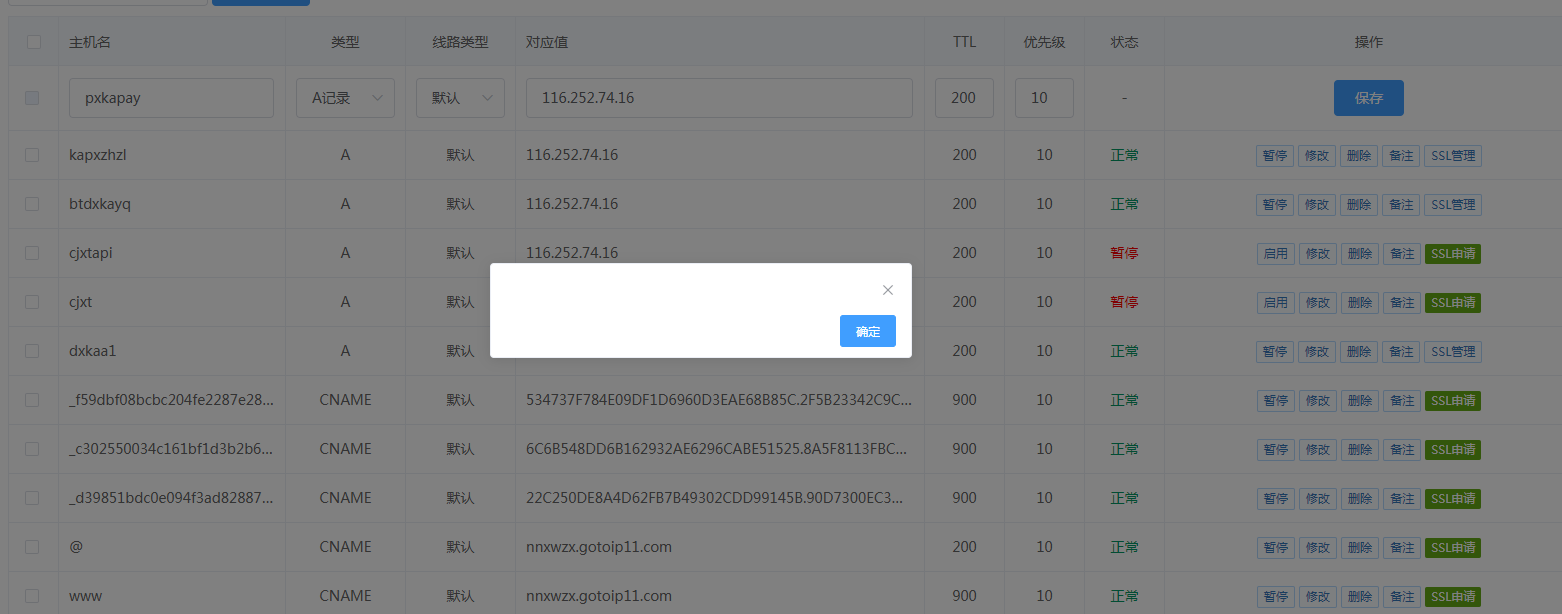Expand the 默认 line type dropdown
Viewport: 1562px width, 614px height.
460,98
